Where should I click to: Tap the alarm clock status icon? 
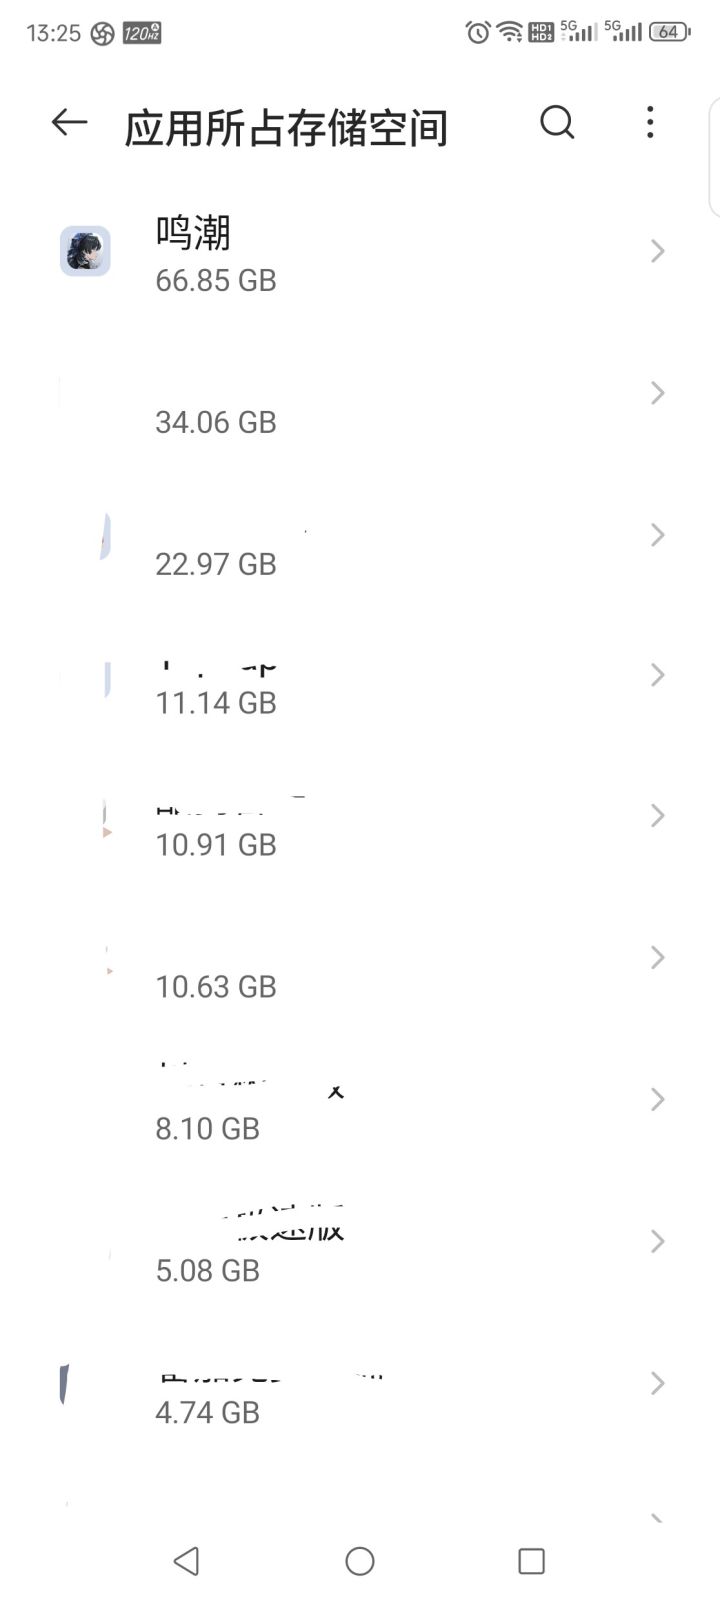click(478, 32)
